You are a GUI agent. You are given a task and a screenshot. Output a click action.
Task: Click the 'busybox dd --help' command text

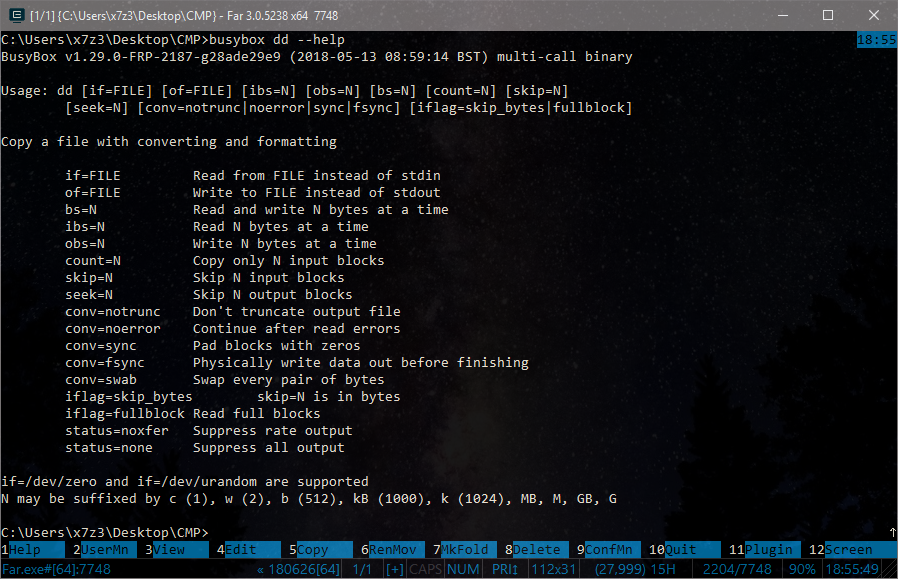[277, 40]
